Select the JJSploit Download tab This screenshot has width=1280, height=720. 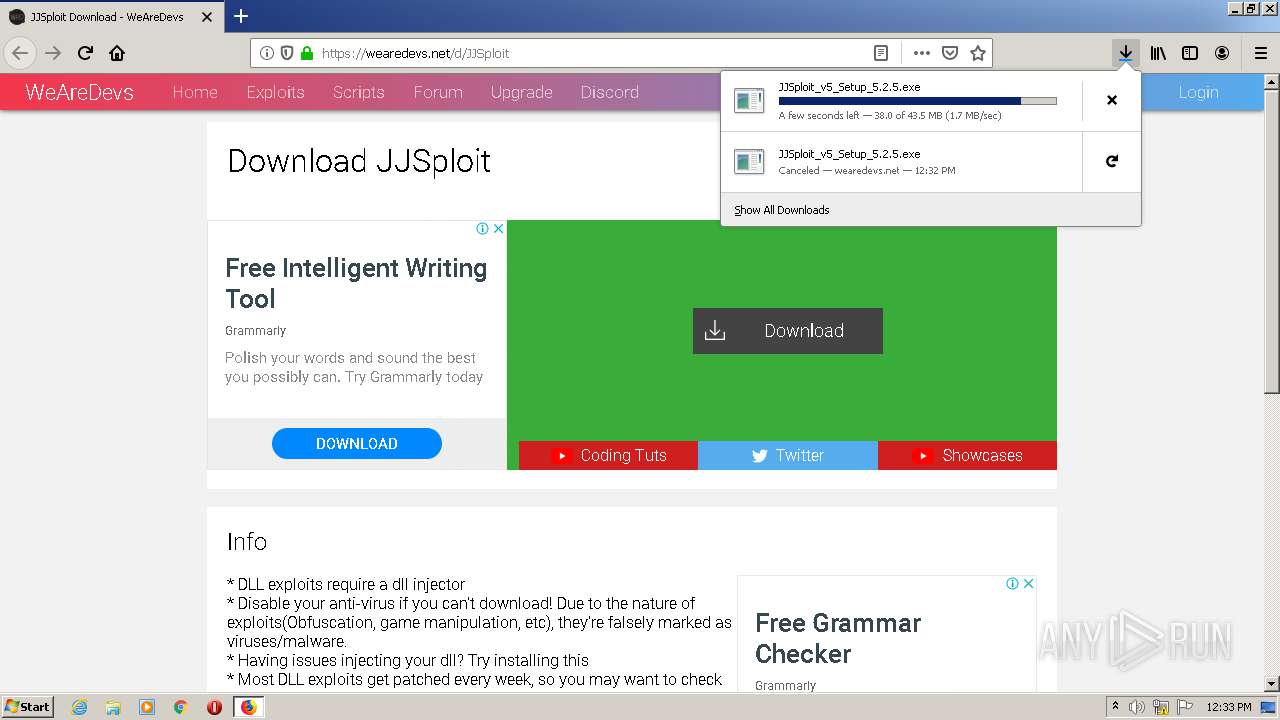click(x=110, y=16)
